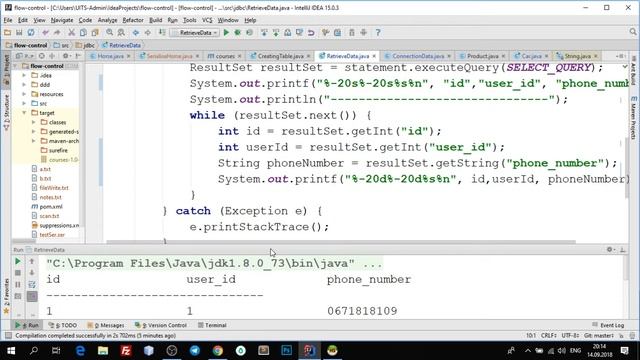
Task: Open Google Chrome from taskbar
Action: pos(218,351)
